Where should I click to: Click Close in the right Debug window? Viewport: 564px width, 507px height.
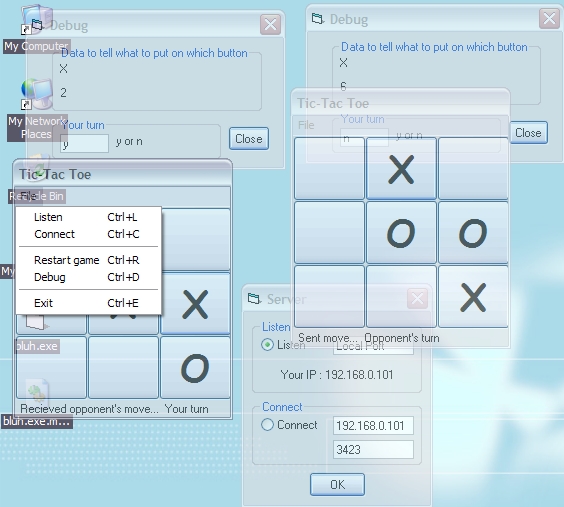[528, 133]
